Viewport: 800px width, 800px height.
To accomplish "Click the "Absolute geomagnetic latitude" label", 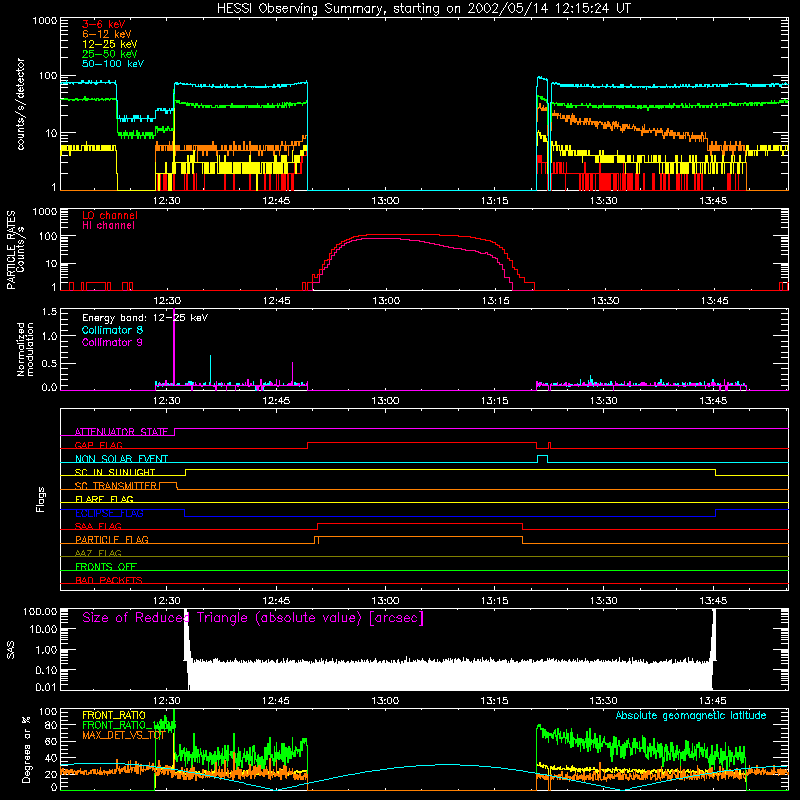I will [x=691, y=715].
